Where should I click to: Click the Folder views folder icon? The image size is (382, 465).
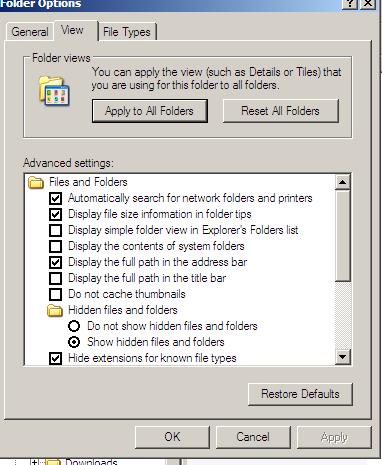pos(54,91)
